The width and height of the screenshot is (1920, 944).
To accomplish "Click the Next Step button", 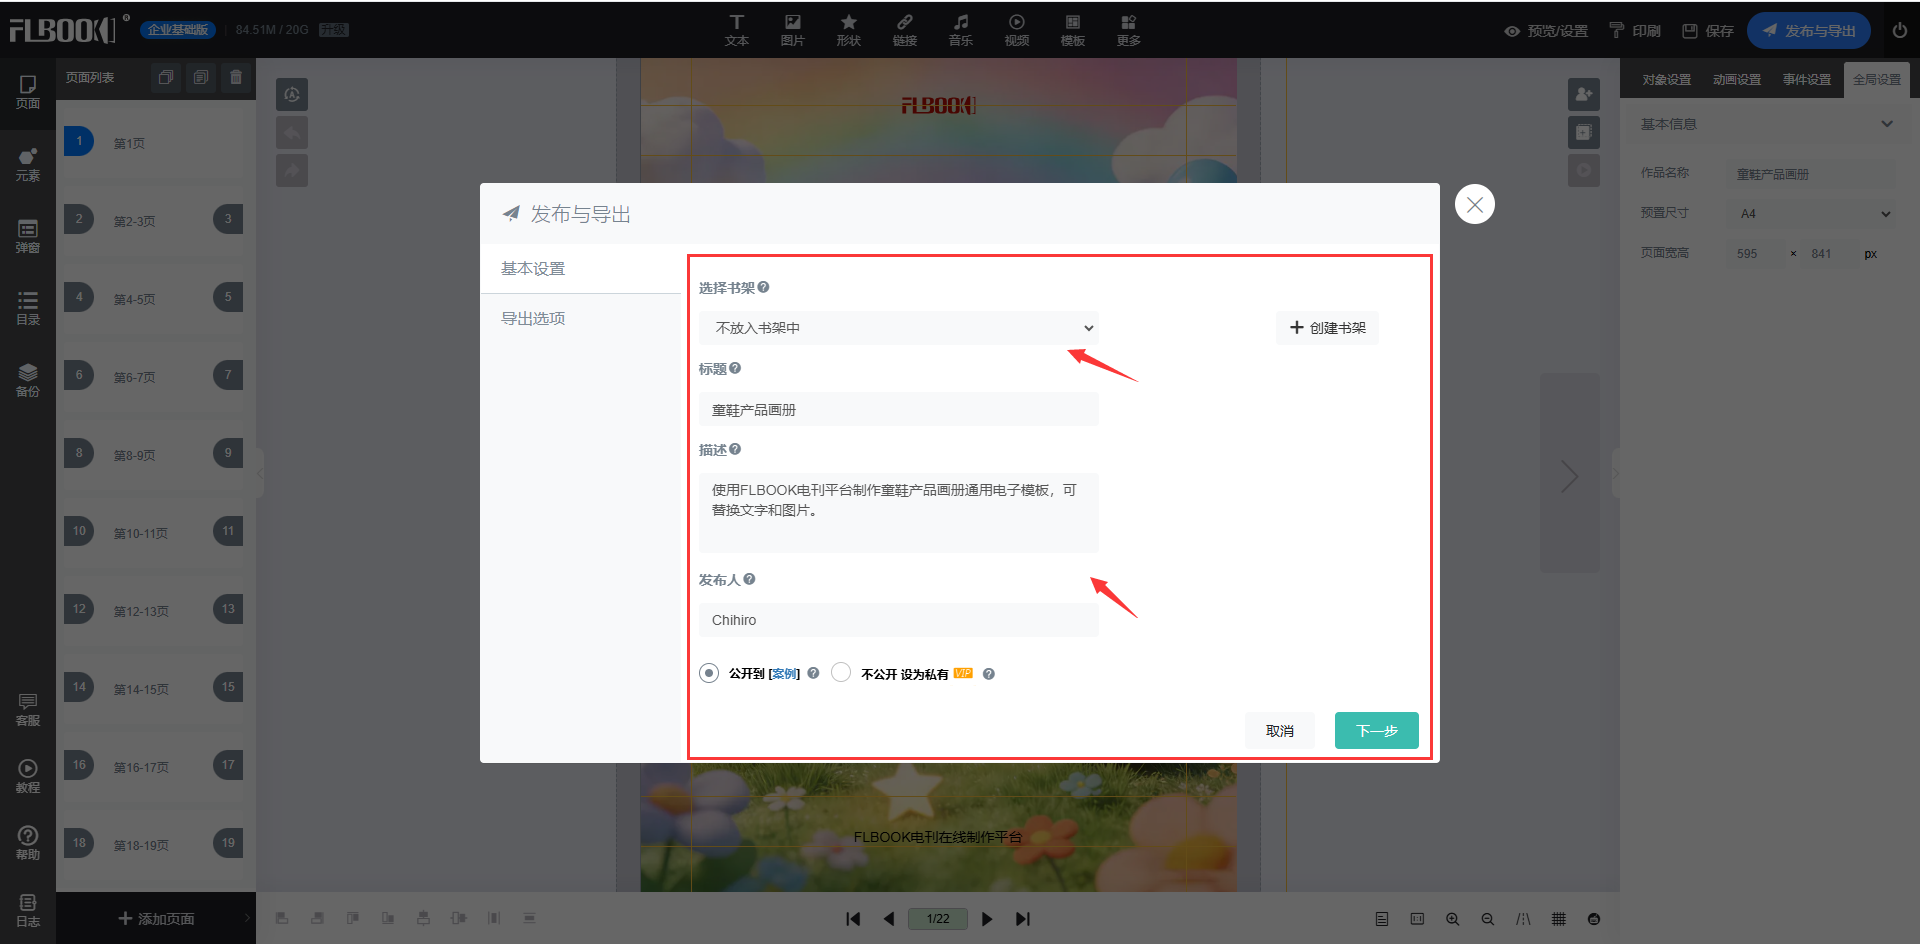I will pyautogui.click(x=1376, y=731).
